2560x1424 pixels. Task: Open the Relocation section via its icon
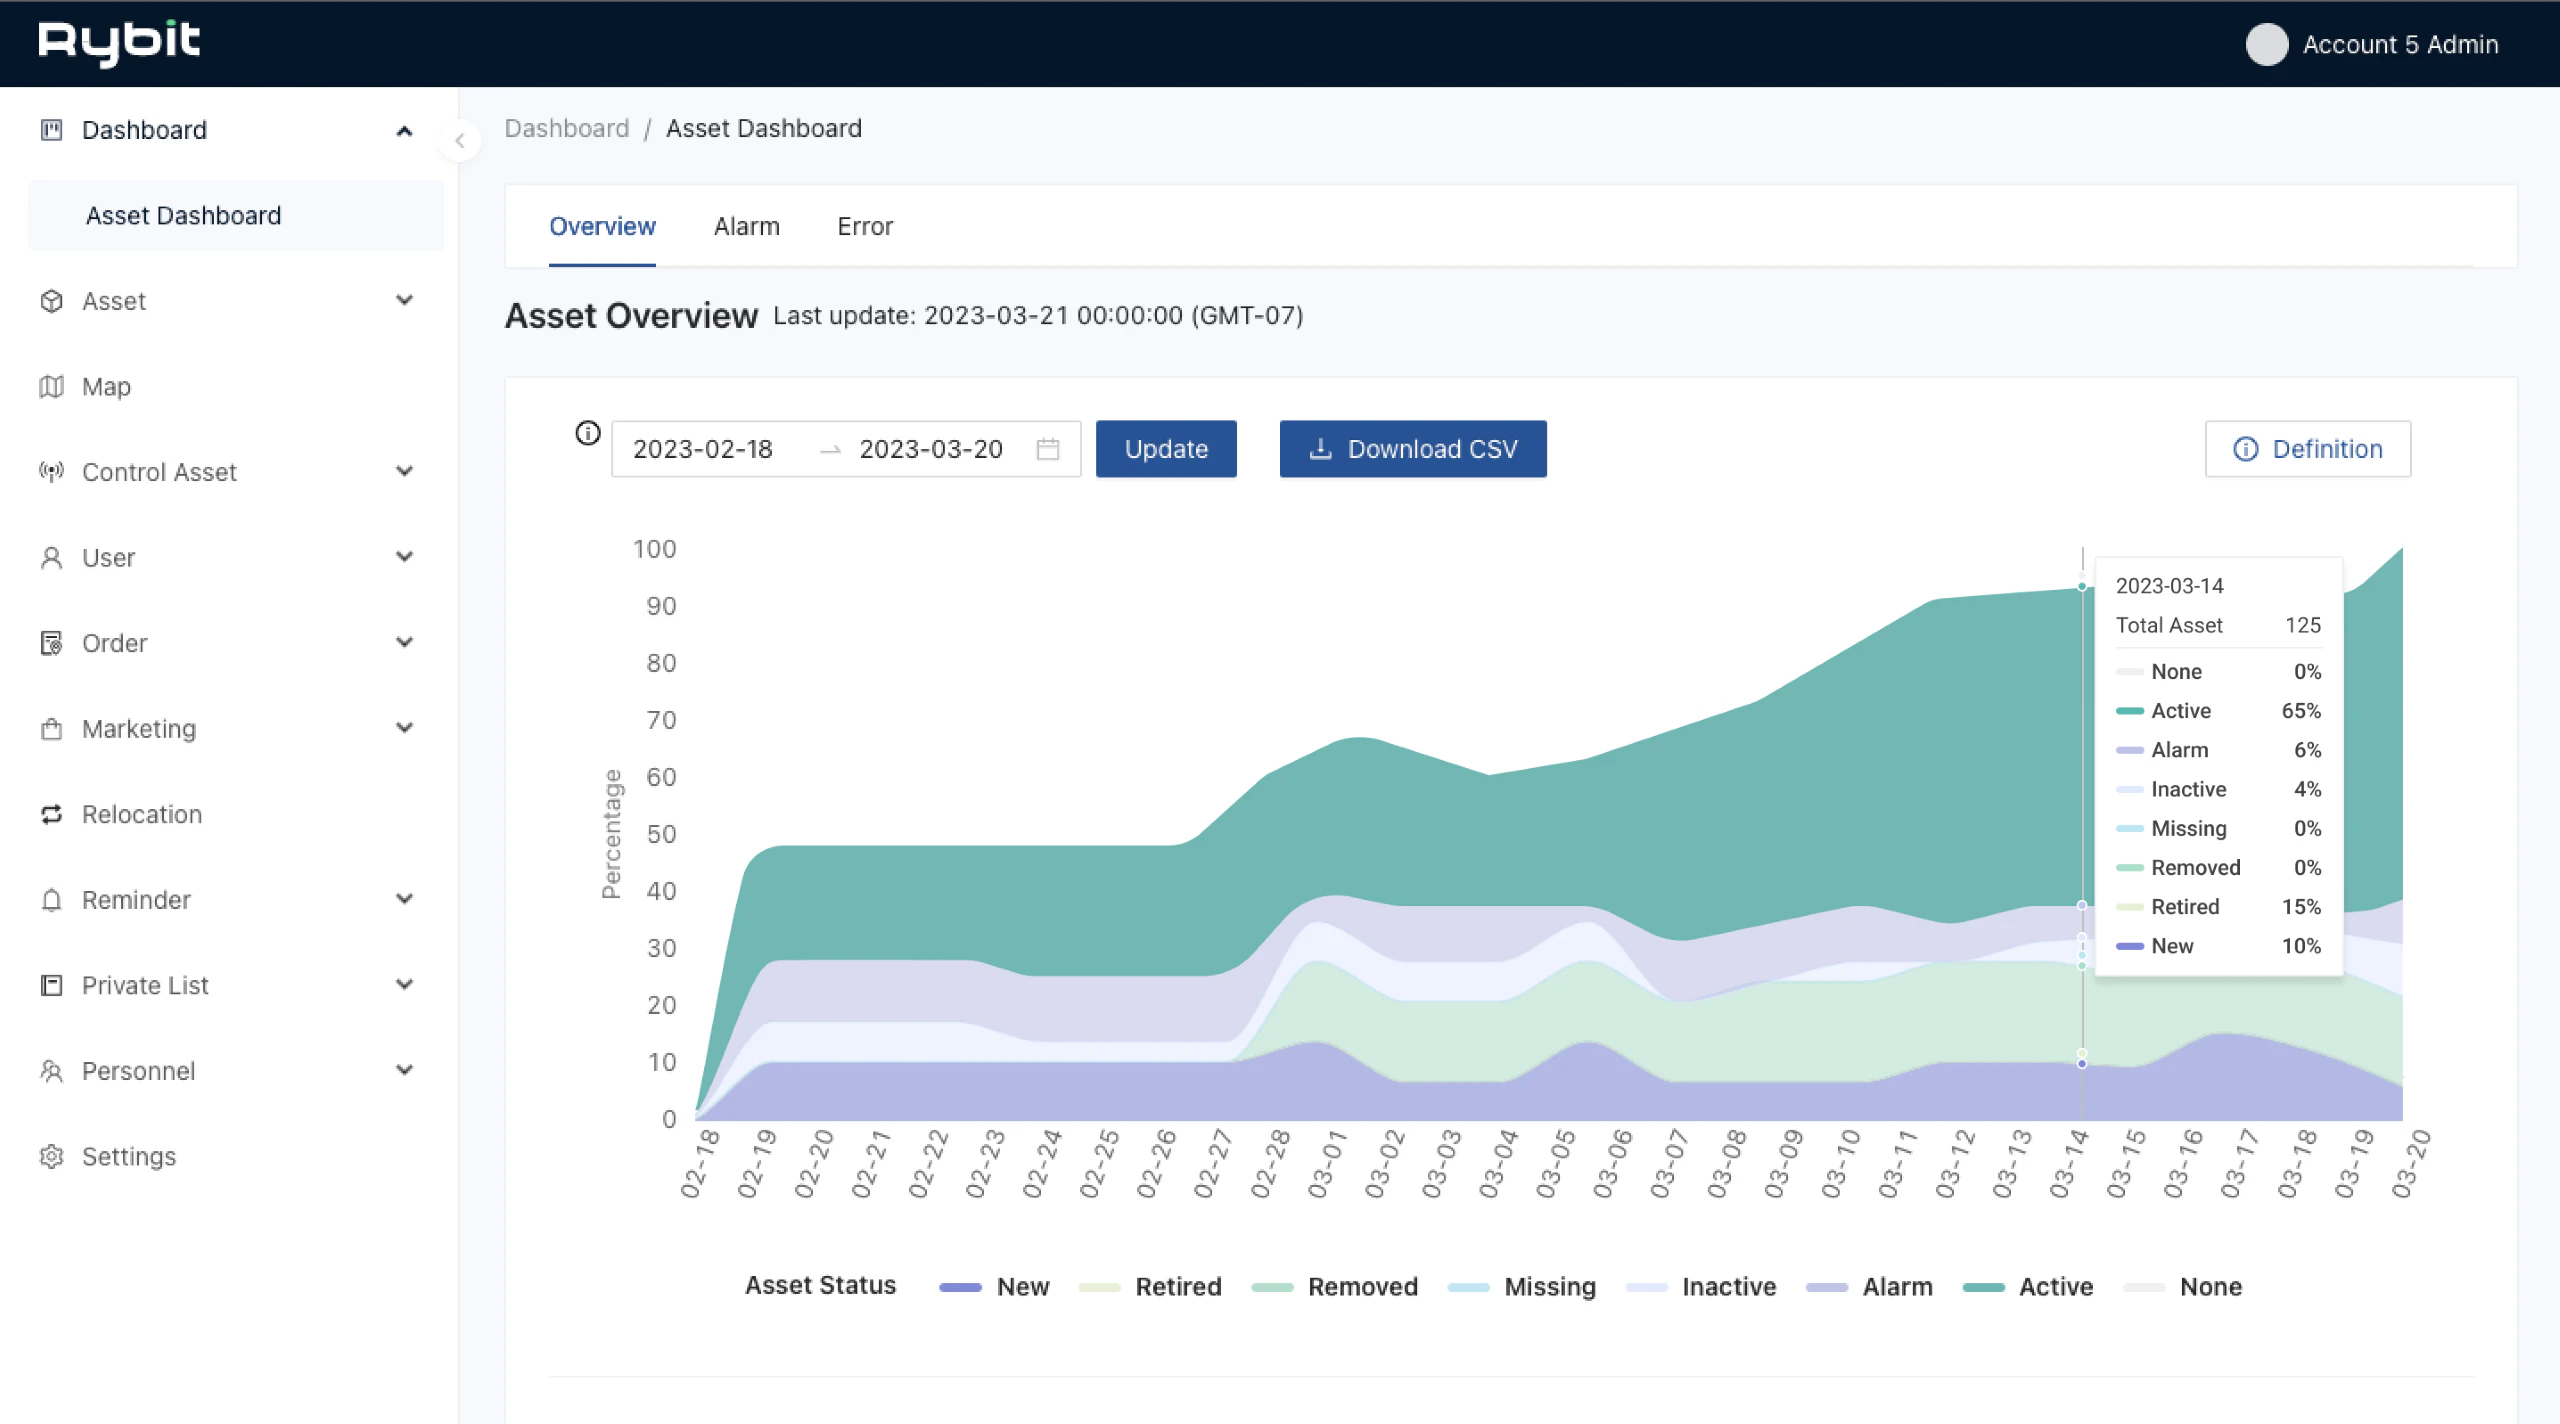click(51, 814)
